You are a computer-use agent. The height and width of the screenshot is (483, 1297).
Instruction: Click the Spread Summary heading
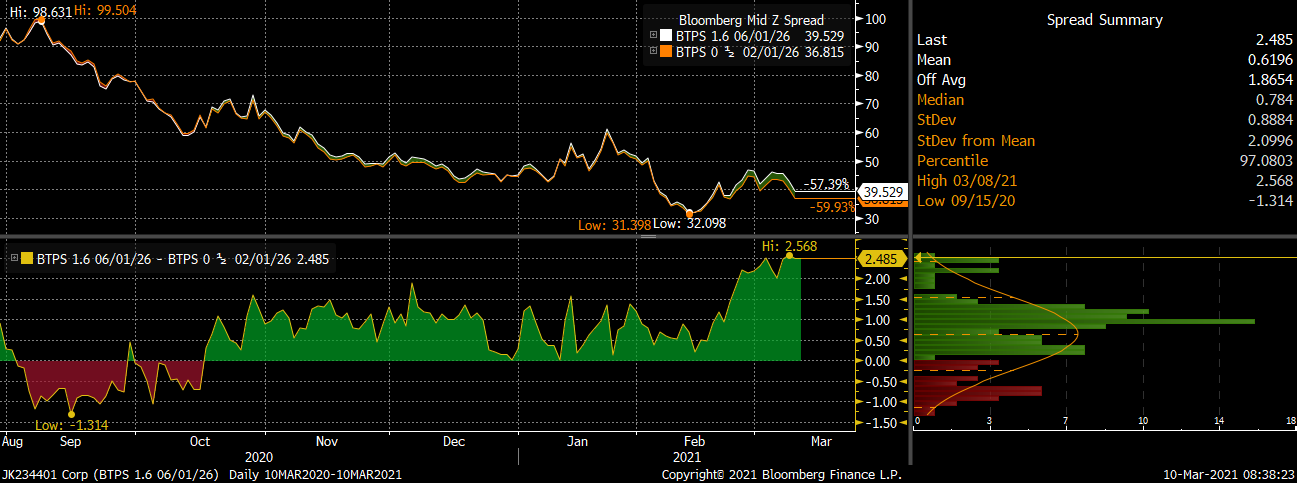coord(1104,20)
